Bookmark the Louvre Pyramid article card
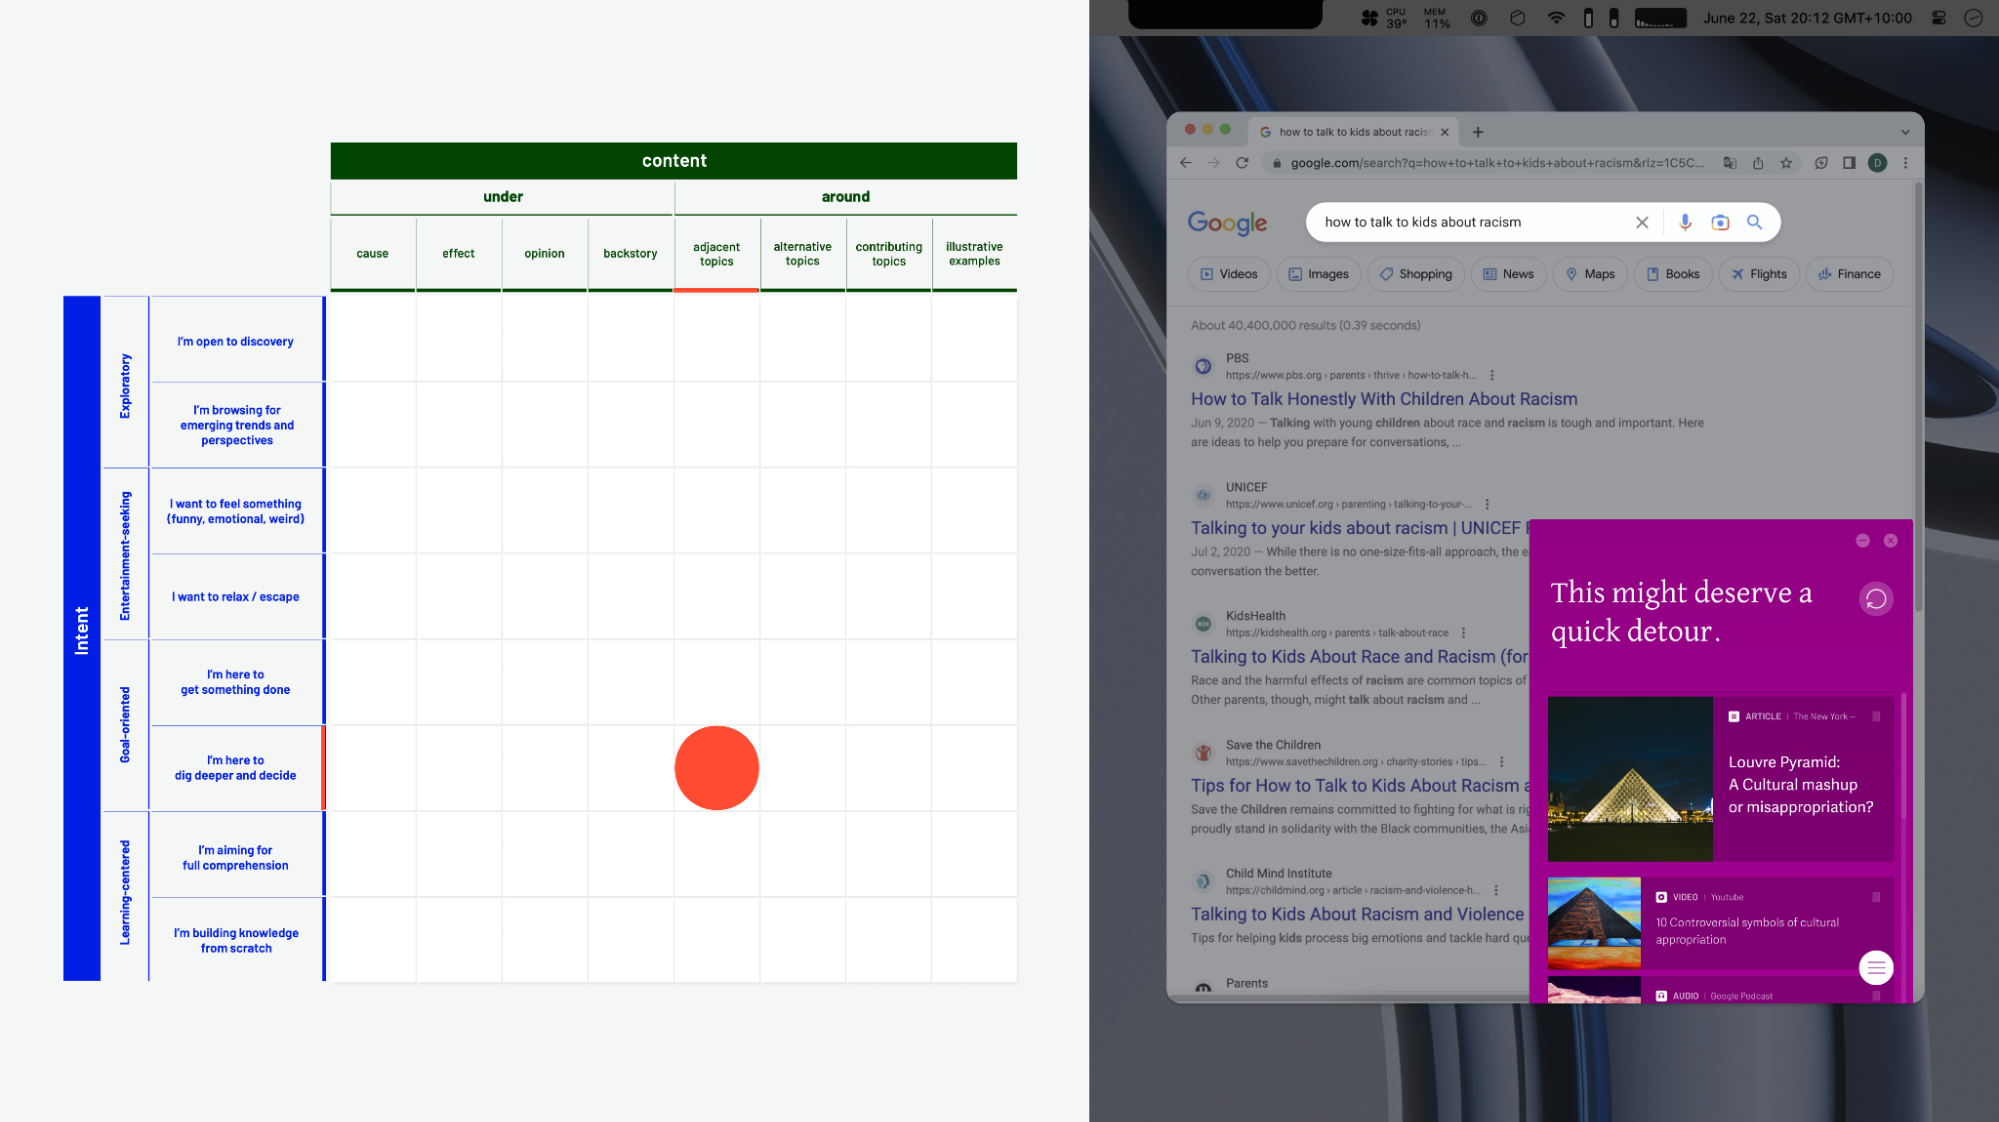Viewport: 1999px width, 1122px height. coord(1876,717)
